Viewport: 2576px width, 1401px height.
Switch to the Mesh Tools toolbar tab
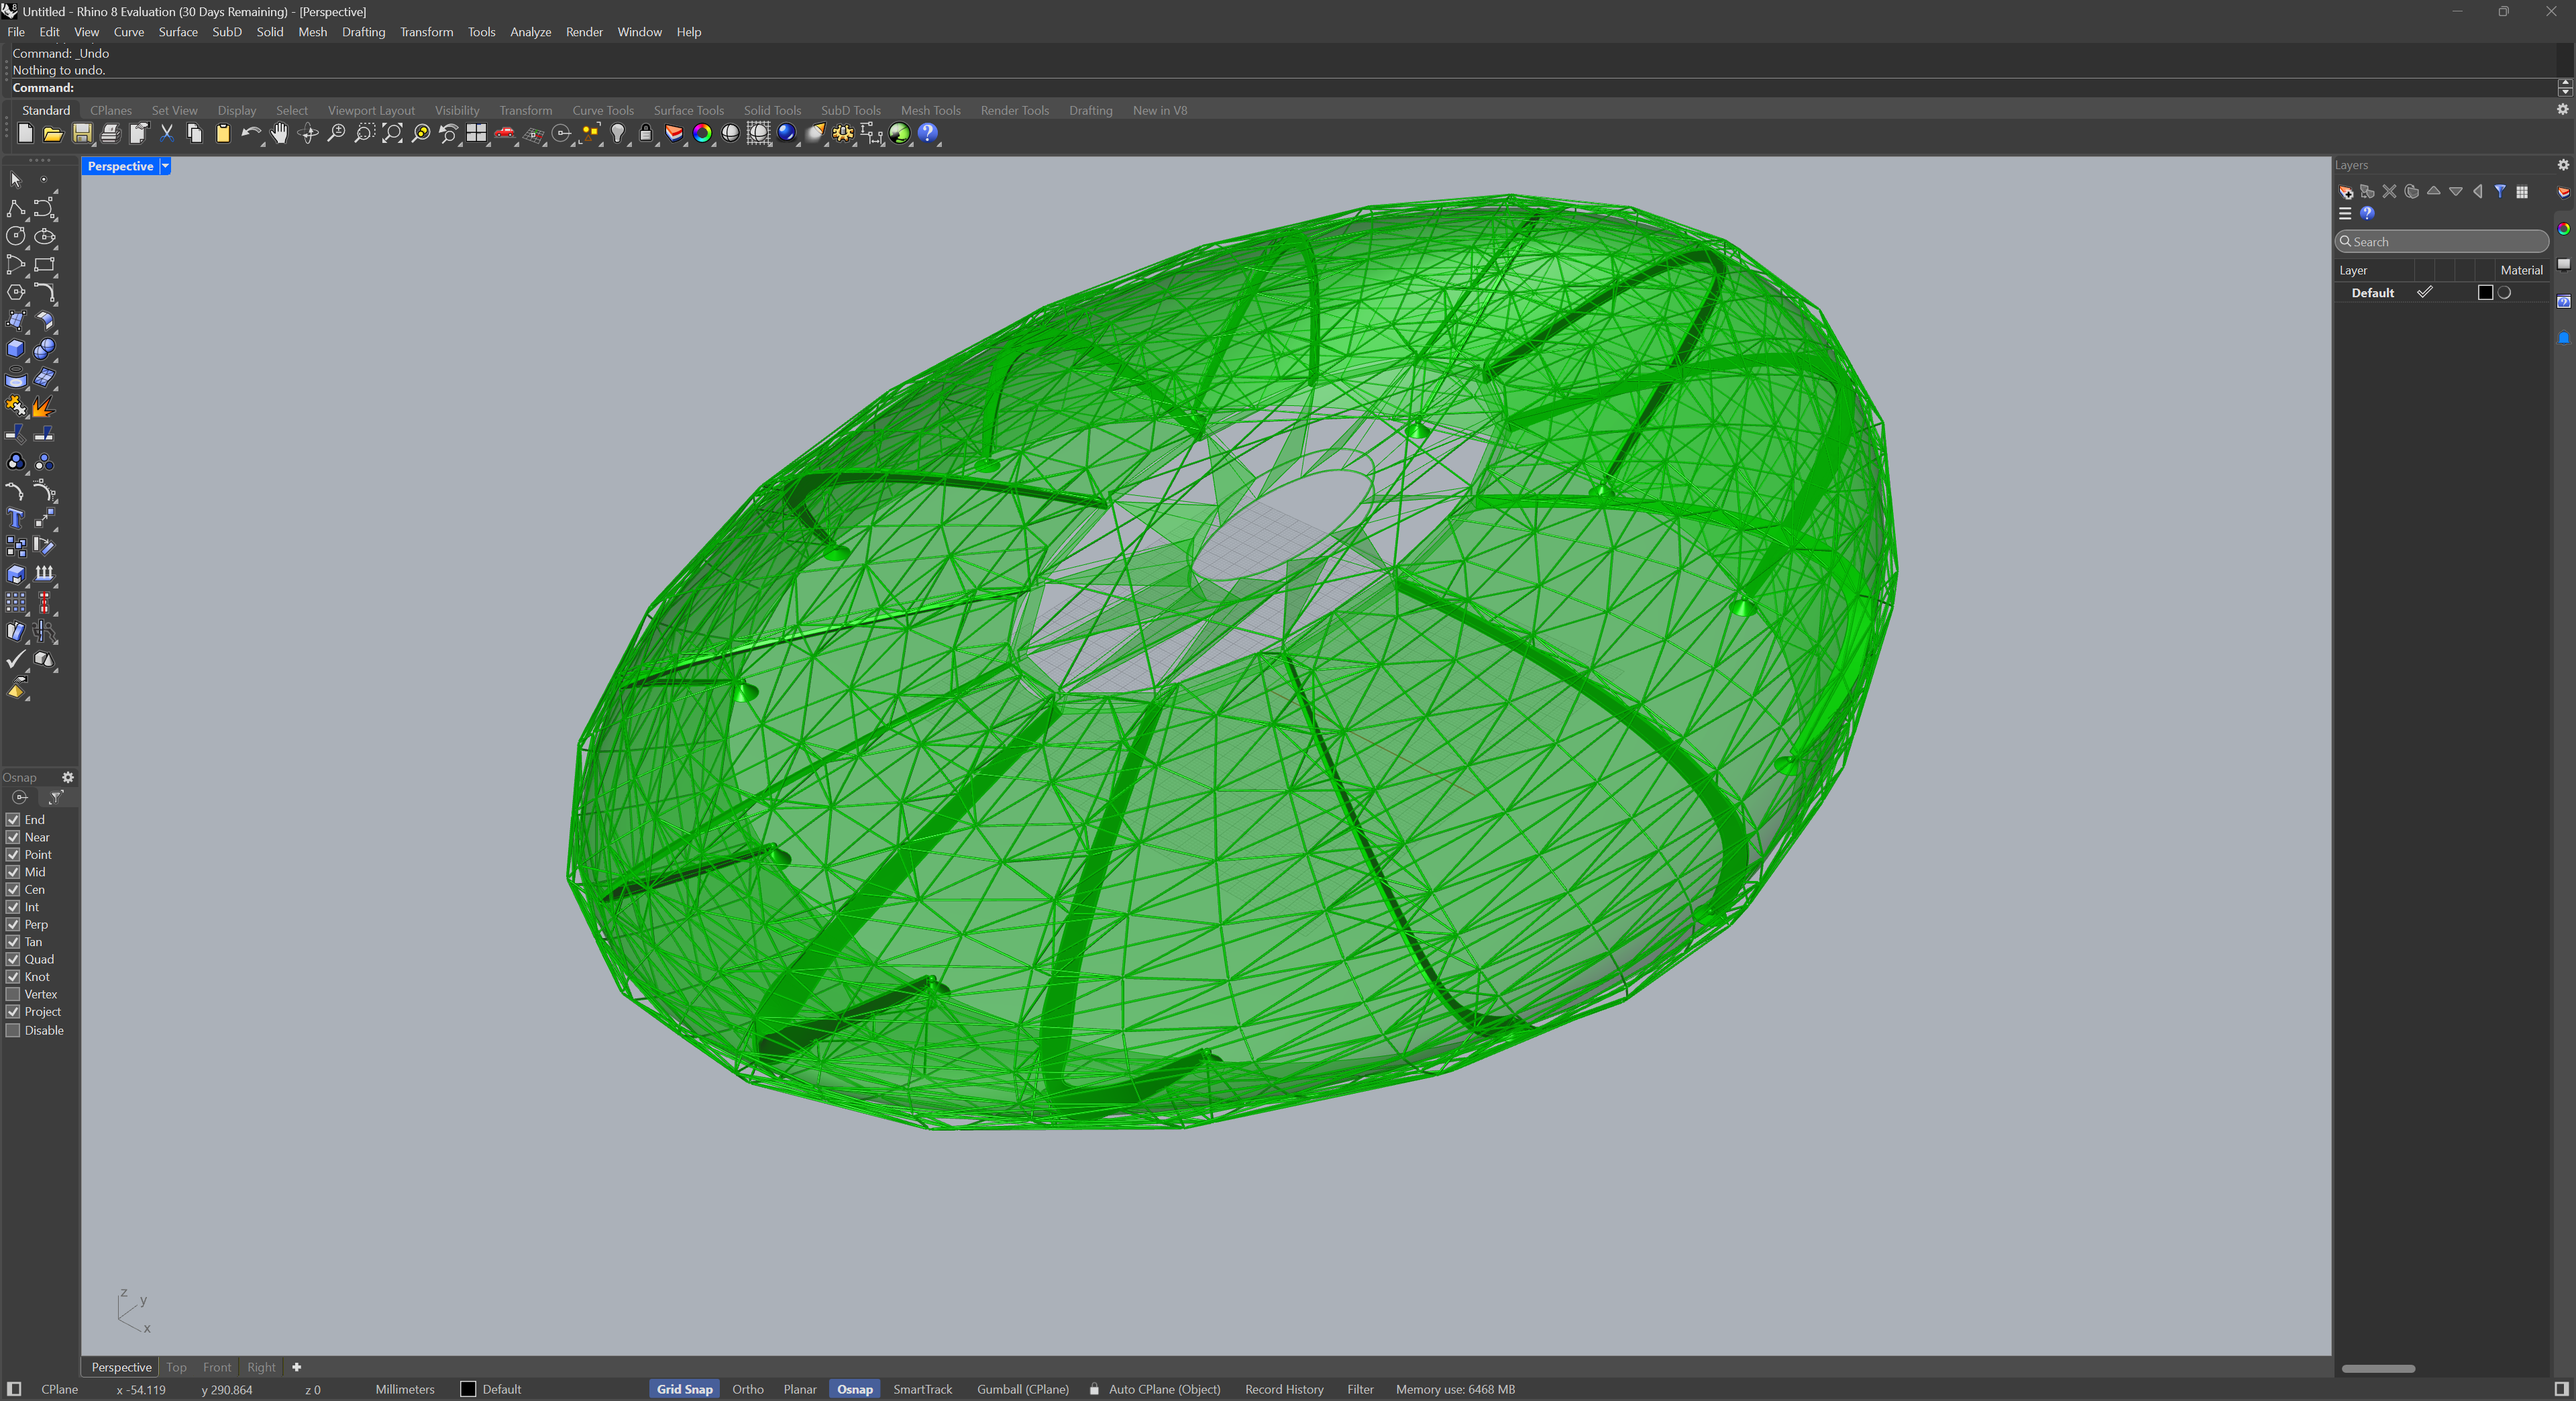tap(930, 110)
